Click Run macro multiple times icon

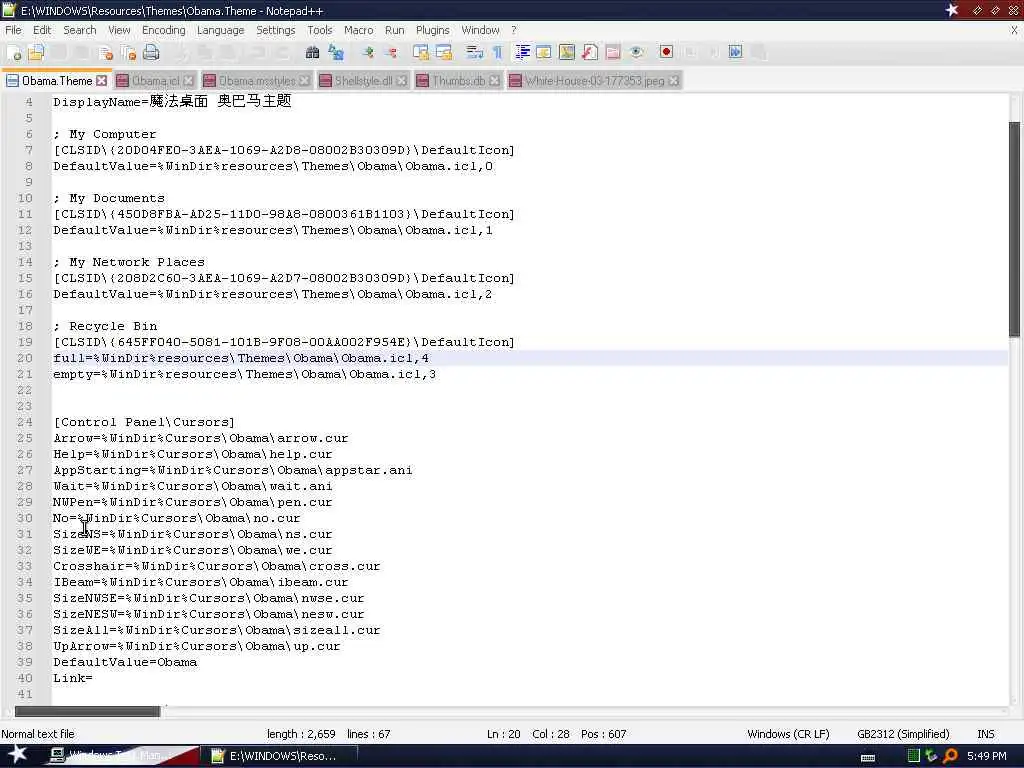(x=735, y=53)
